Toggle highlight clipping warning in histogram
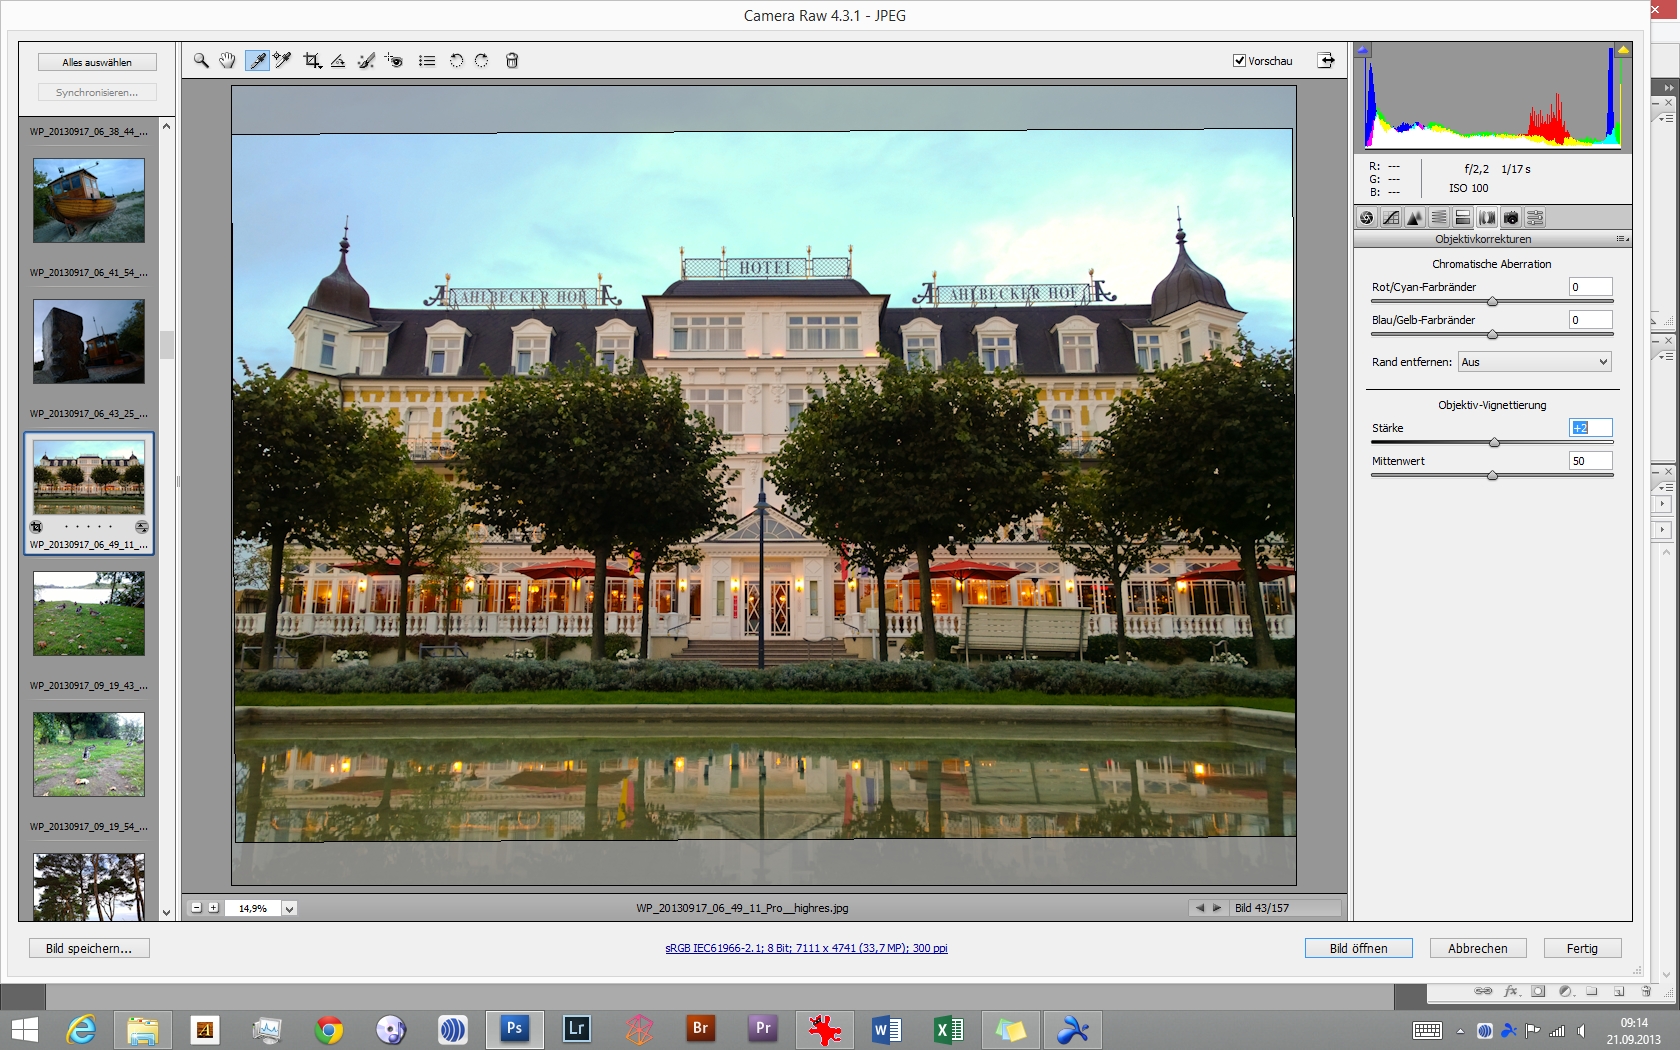Screen dimensions: 1680x1050 click(x=1624, y=50)
